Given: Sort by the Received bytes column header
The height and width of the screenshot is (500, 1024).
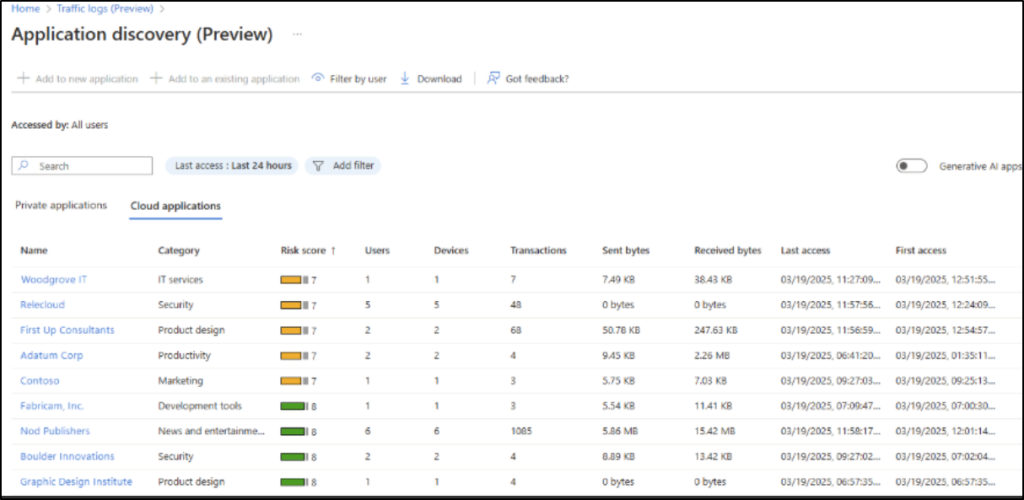Looking at the screenshot, I should pos(728,251).
